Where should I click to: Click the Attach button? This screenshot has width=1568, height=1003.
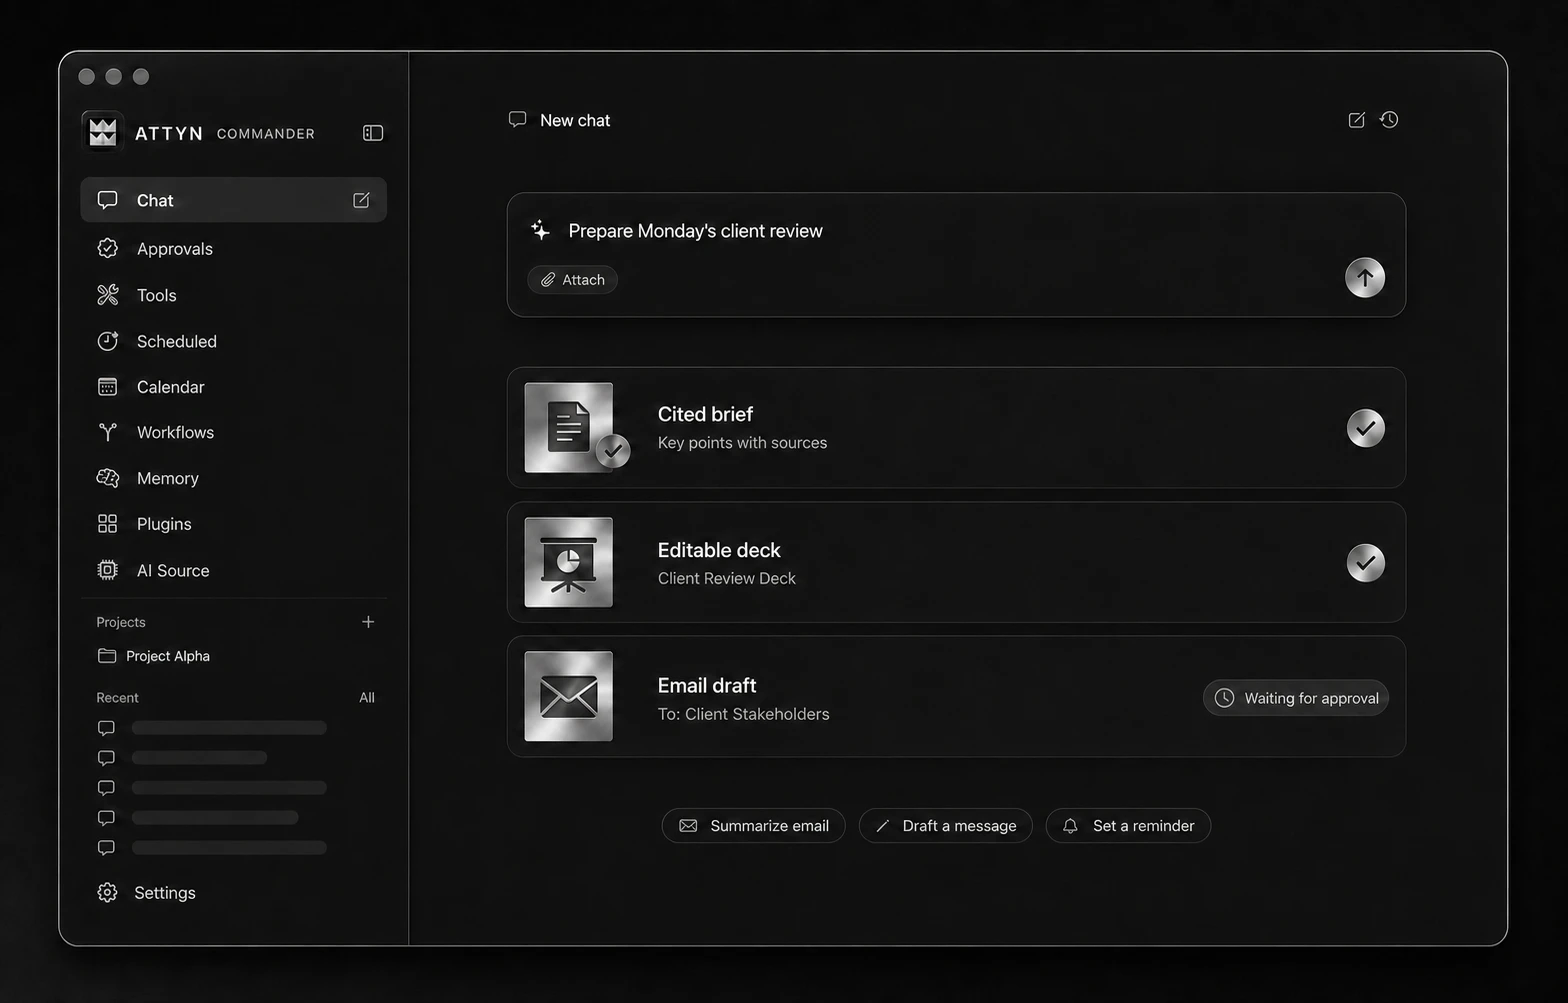(x=573, y=280)
